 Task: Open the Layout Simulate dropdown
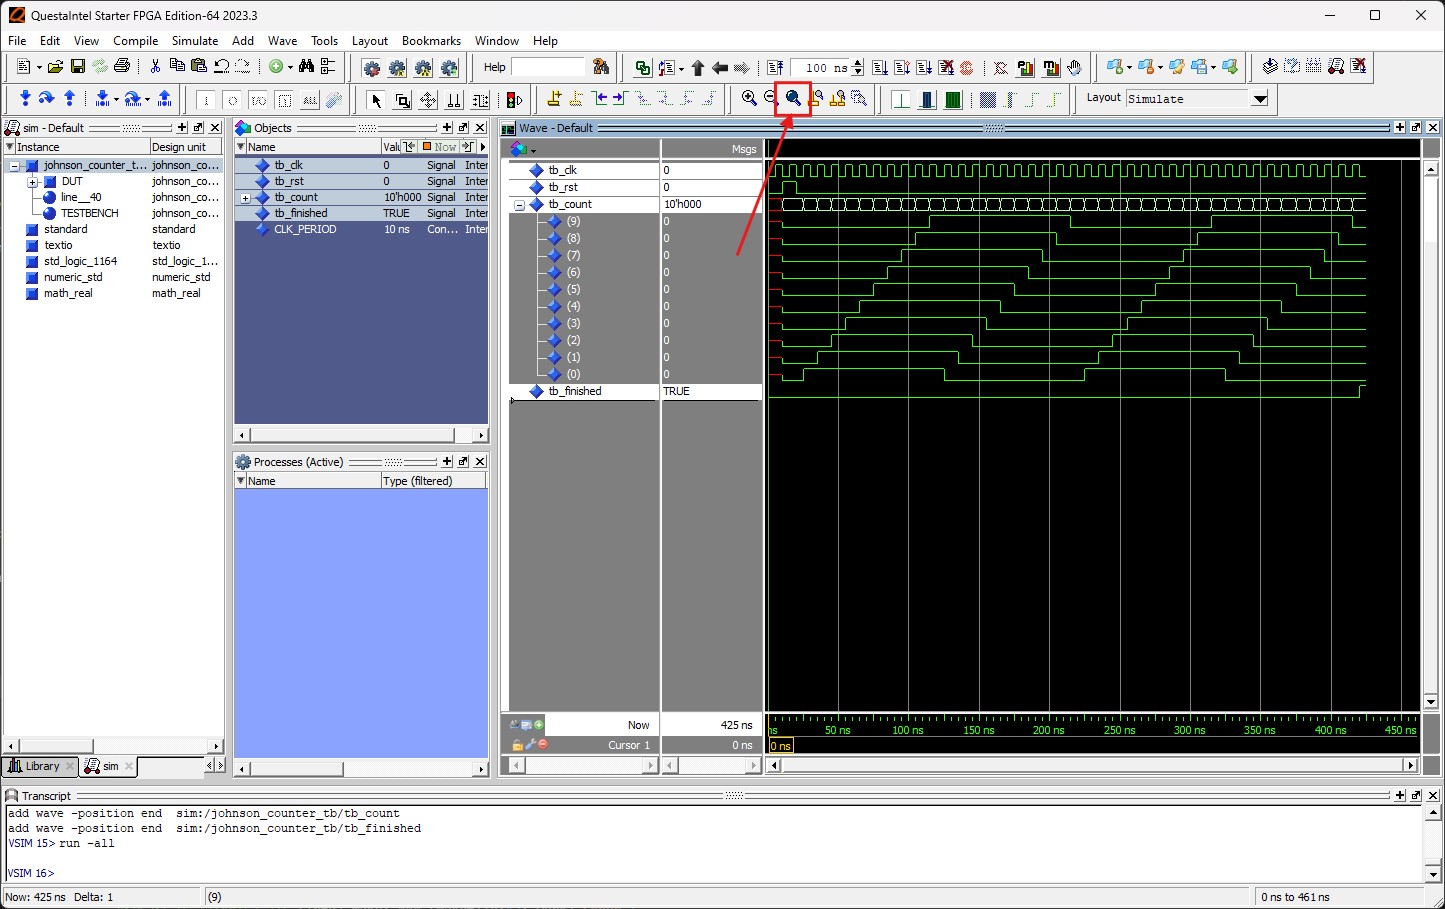[x=1260, y=98]
